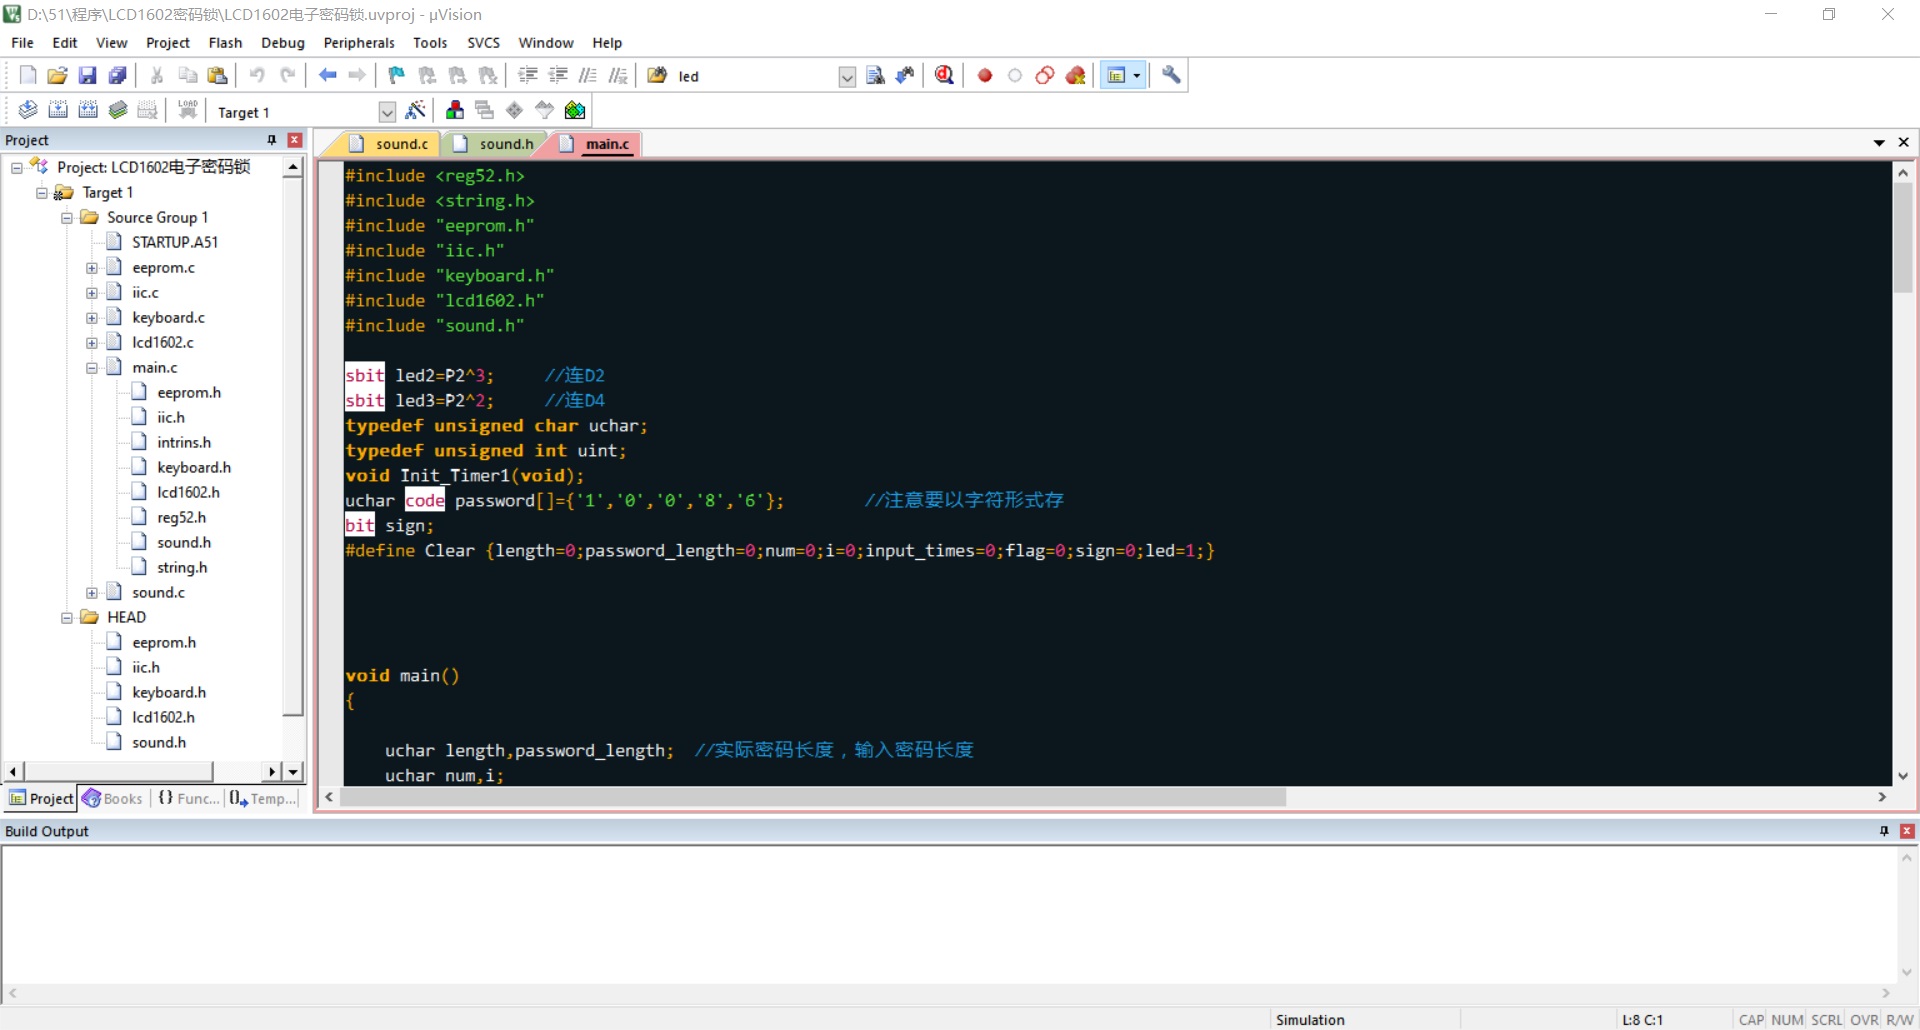This screenshot has height=1030, width=1920.
Task: Insert a bookmark with the flag icon
Action: 397,75
